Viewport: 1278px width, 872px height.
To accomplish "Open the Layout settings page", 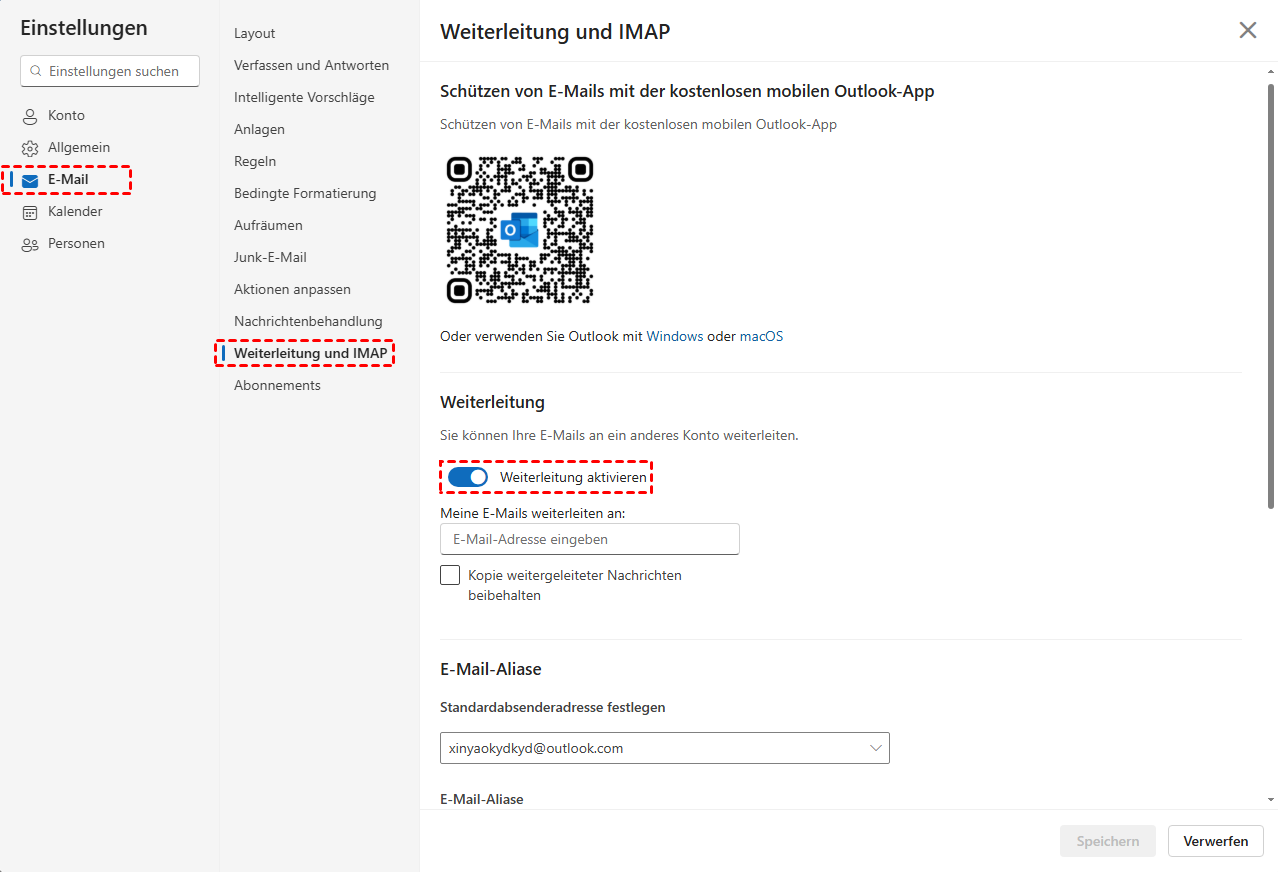I will pyautogui.click(x=255, y=33).
